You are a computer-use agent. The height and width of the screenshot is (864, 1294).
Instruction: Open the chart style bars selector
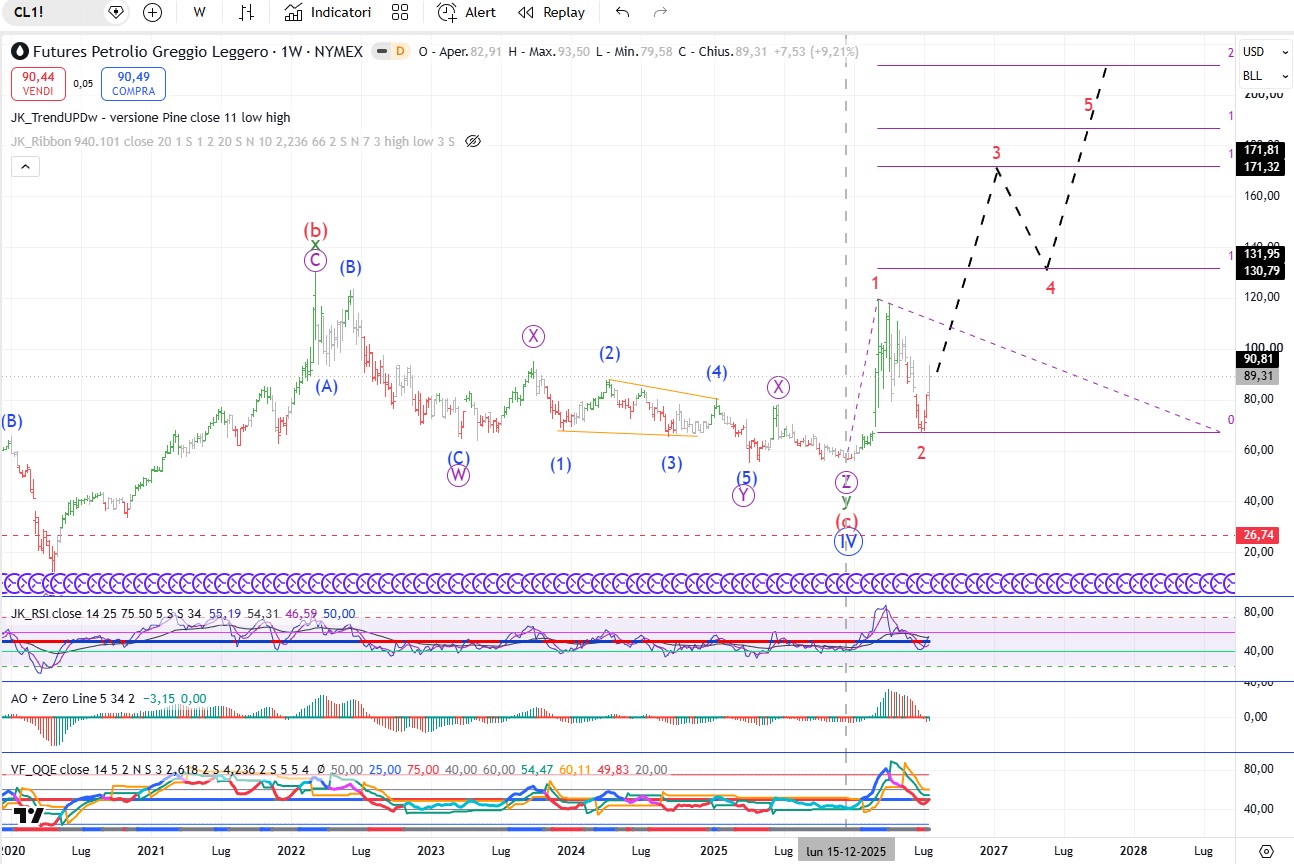(x=246, y=12)
